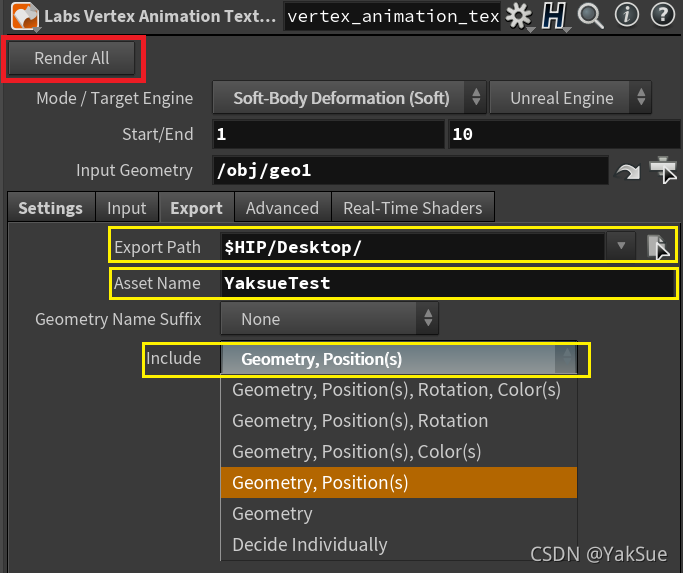
Task: Jump to the Input Geometry operator arrow icon
Action: click(x=627, y=171)
